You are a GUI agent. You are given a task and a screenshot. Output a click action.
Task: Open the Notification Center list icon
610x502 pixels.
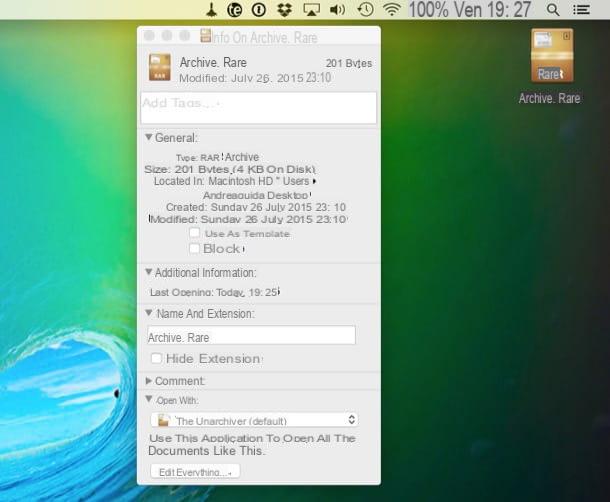[x=581, y=10]
